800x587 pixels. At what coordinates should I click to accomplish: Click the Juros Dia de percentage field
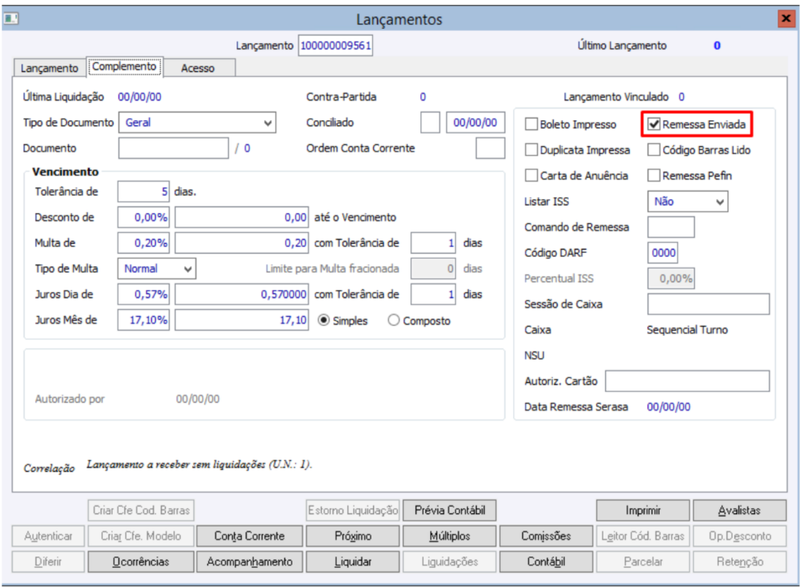(143, 294)
